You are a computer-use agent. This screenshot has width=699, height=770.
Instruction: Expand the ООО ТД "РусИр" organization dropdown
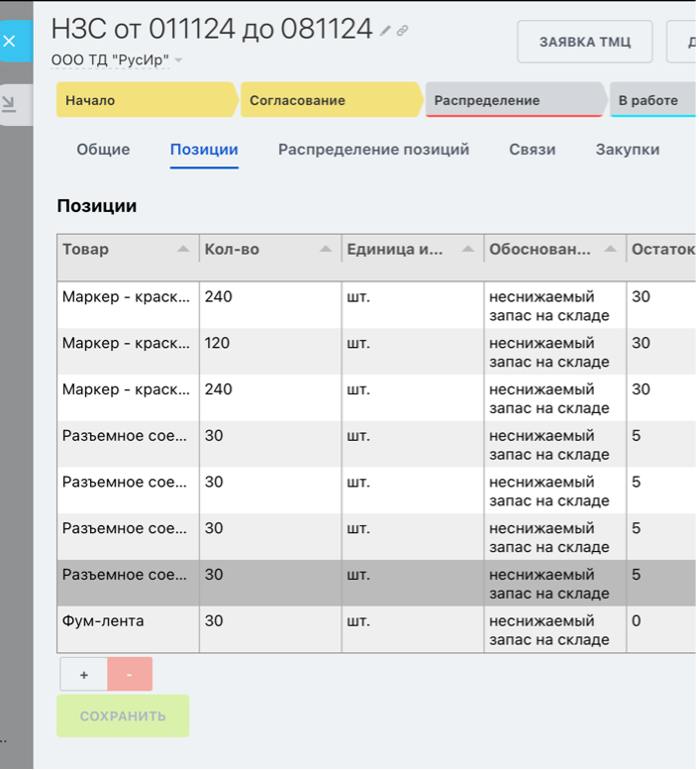[x=179, y=61]
